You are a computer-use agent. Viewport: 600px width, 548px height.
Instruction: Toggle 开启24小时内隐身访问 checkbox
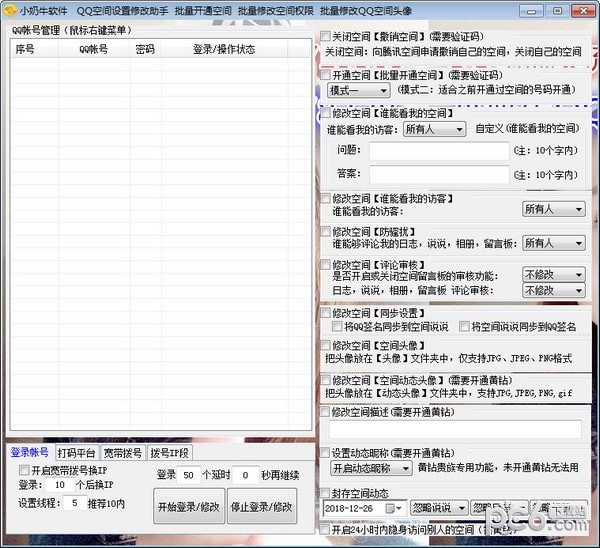click(x=325, y=530)
